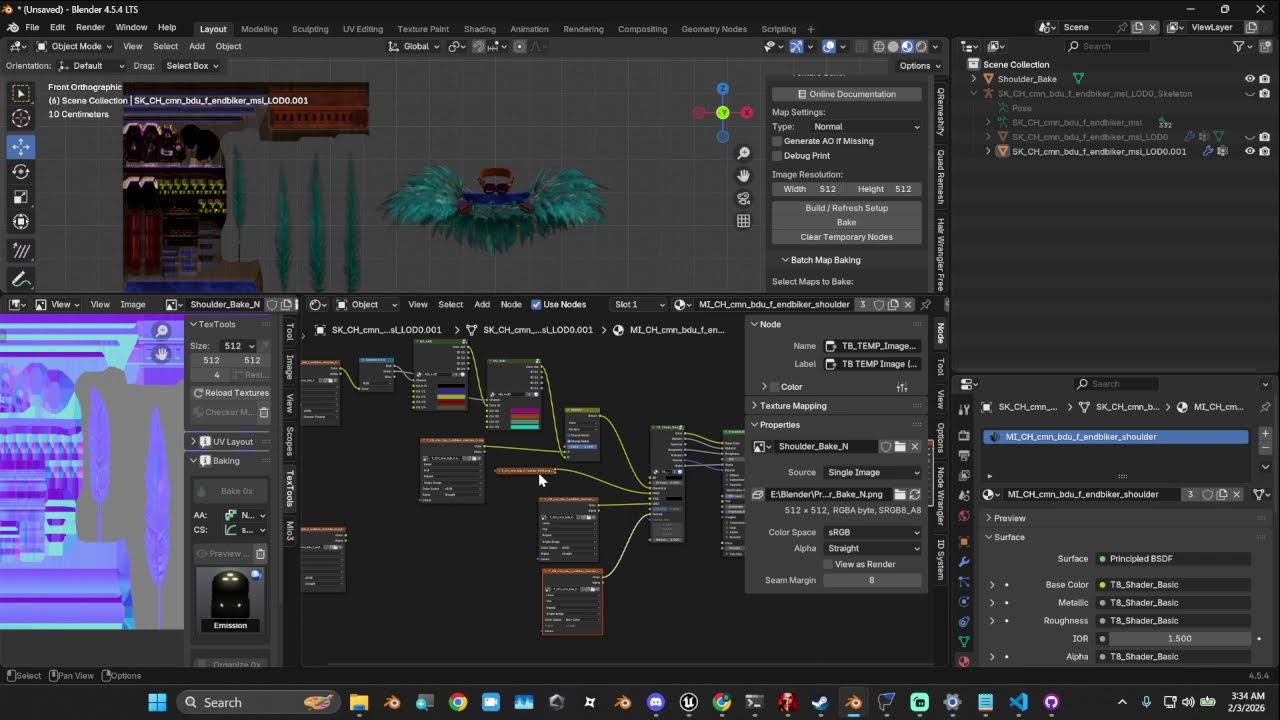
Task: Choose the Rotate tool in the viewport toolbar
Action: 21,171
